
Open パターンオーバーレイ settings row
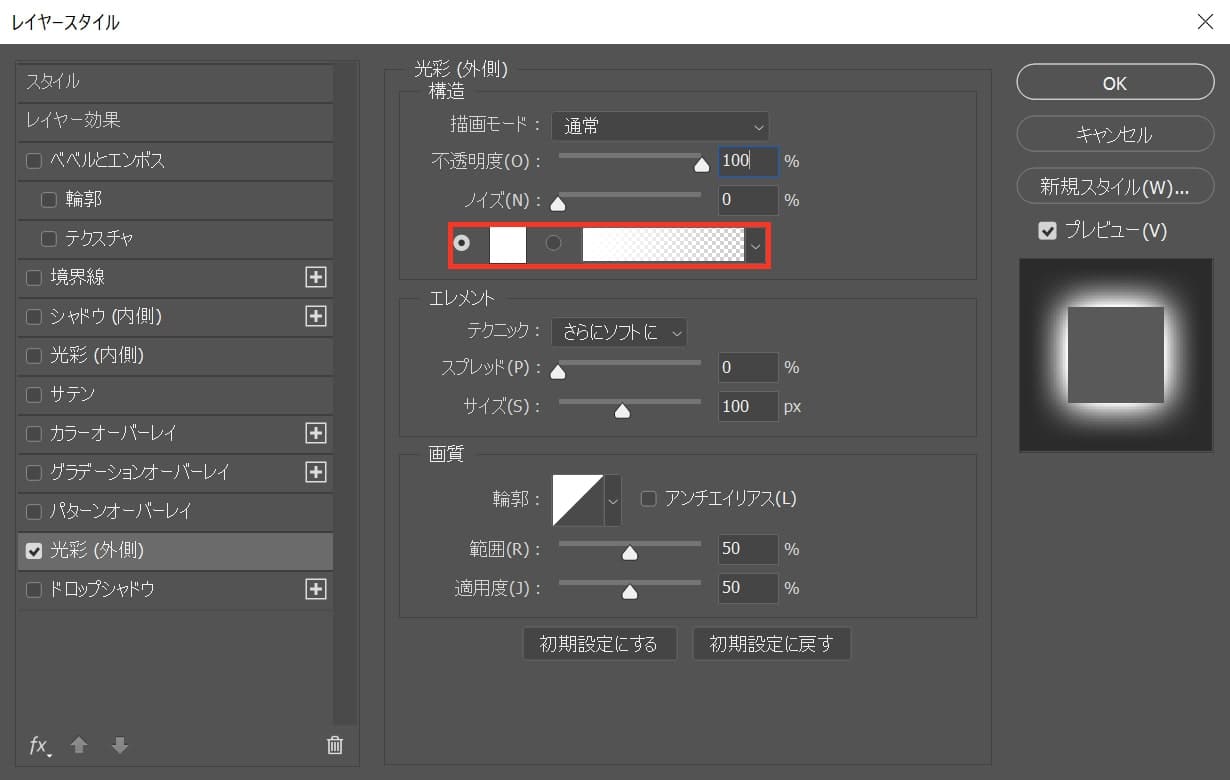175,511
